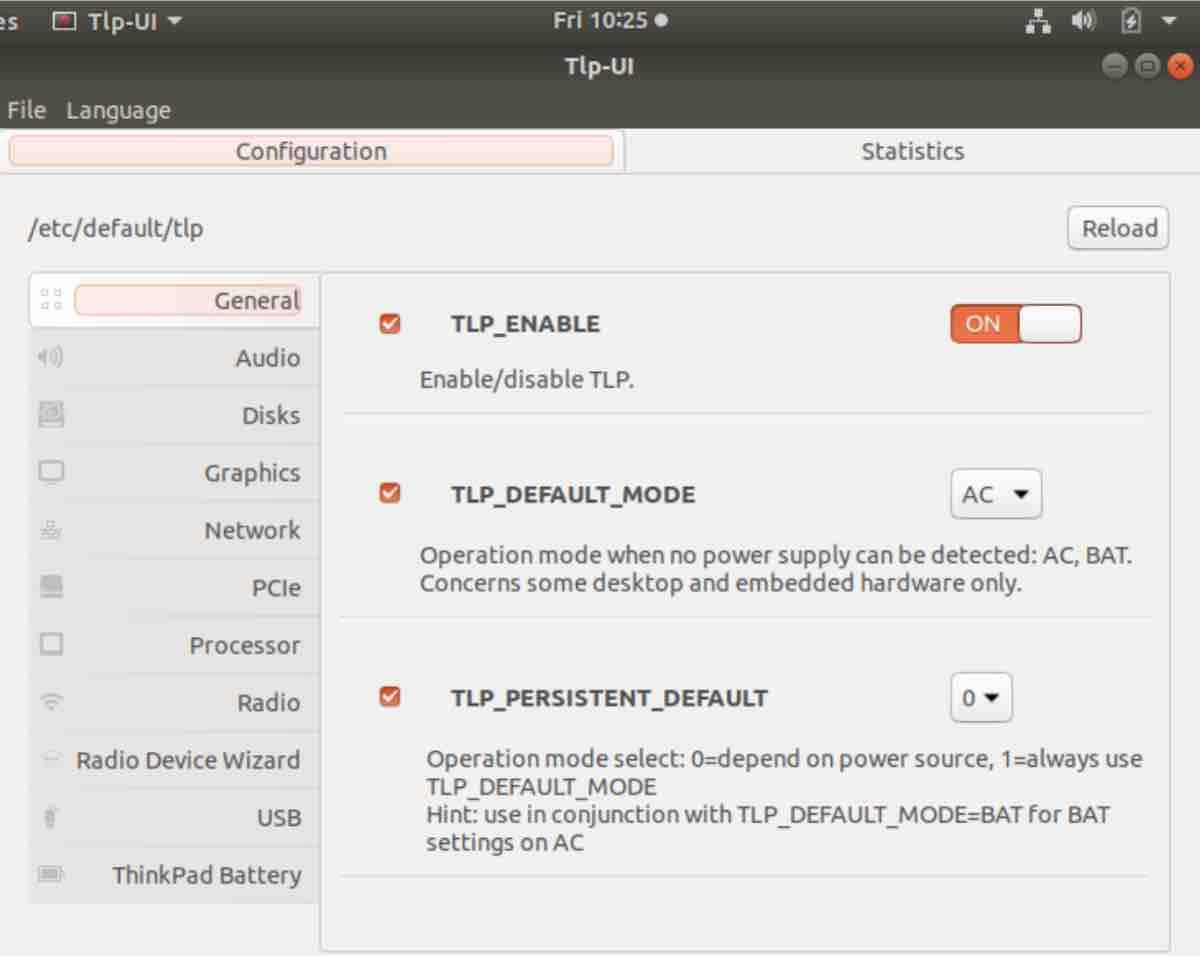
Task: Click the TLP_DEFAULT_MODE label
Action: 573,494
